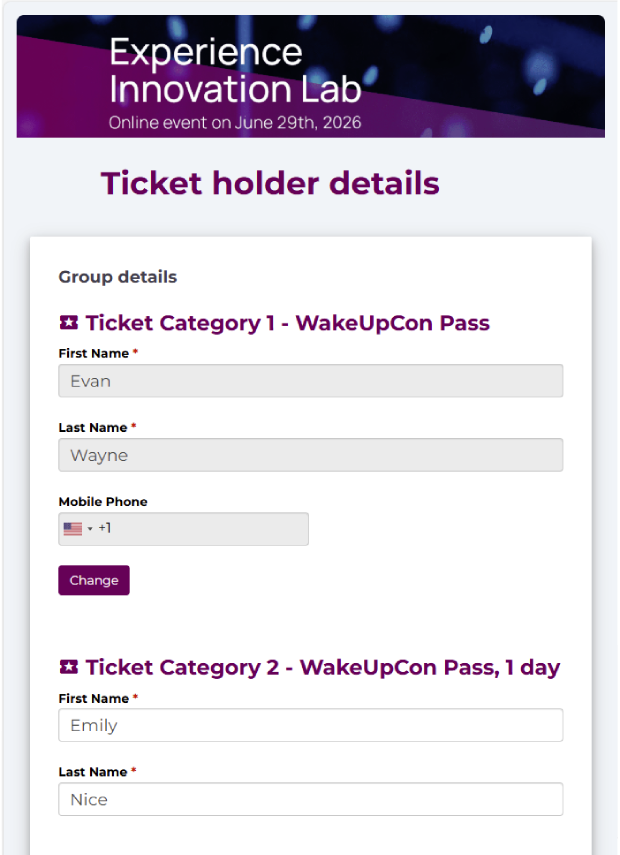Select the Ticket Category 1 WakeUpCon Pass heading
620x855 pixels.
(287, 323)
